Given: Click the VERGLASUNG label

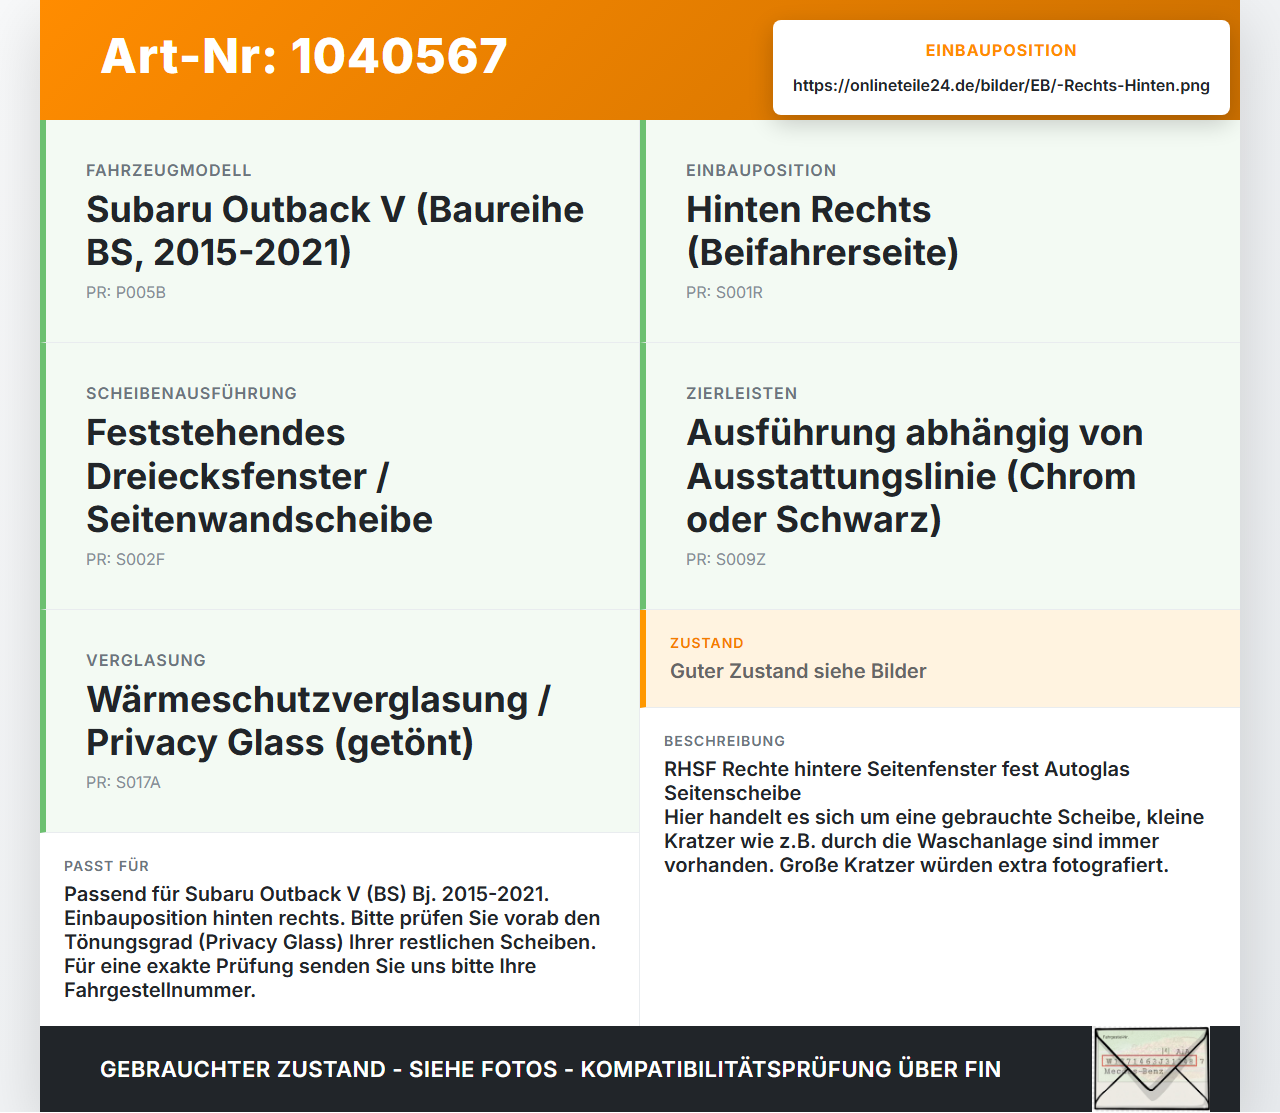Looking at the screenshot, I should point(146,660).
